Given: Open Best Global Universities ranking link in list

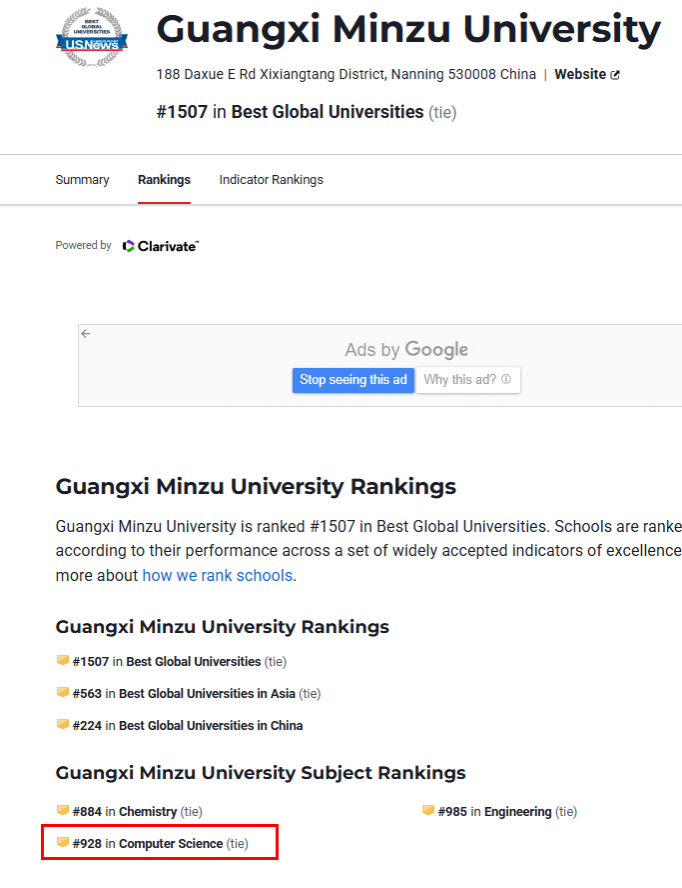Looking at the screenshot, I should coord(193,661).
